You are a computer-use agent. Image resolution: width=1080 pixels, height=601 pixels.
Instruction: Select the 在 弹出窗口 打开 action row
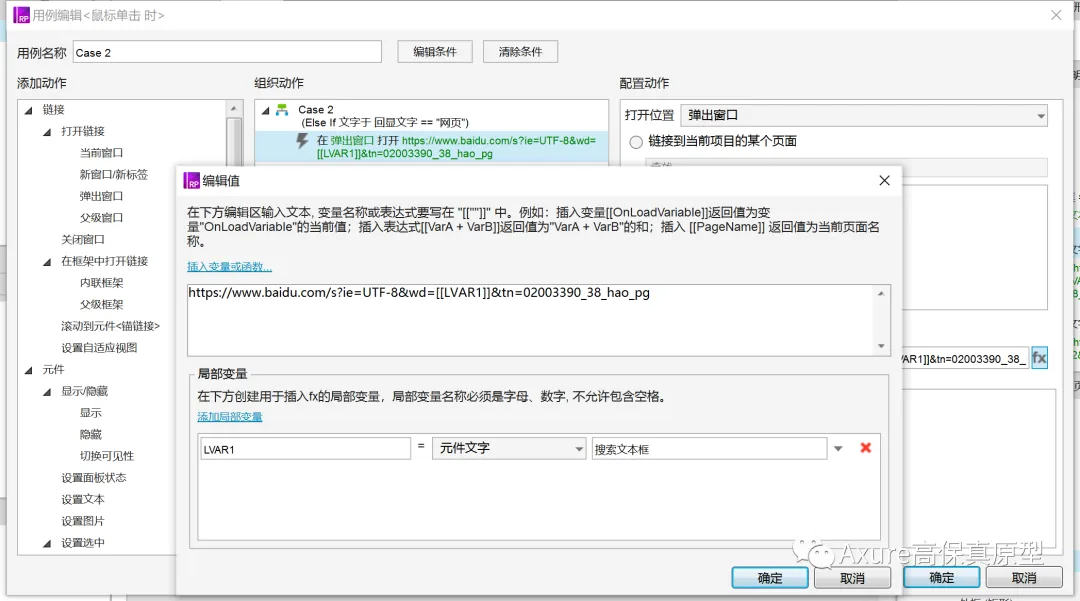tap(432, 147)
